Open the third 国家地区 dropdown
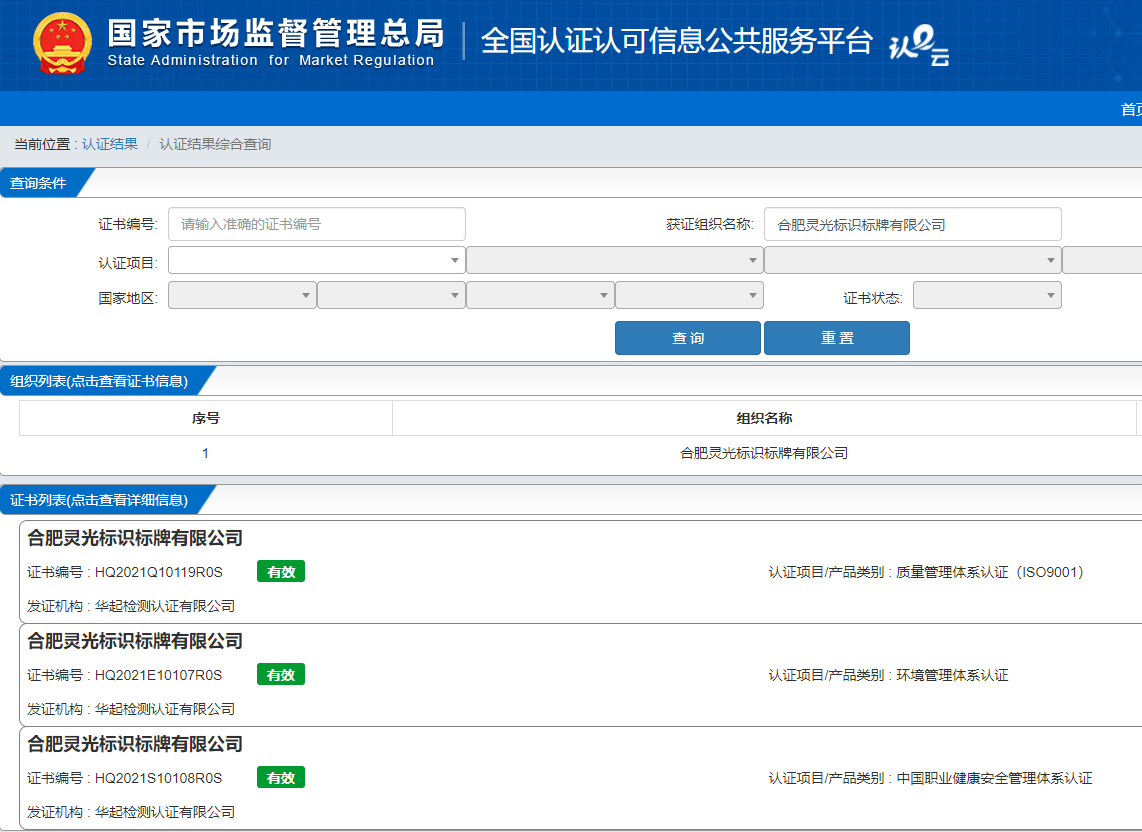Viewport: 1142px width, 832px height. (x=540, y=295)
